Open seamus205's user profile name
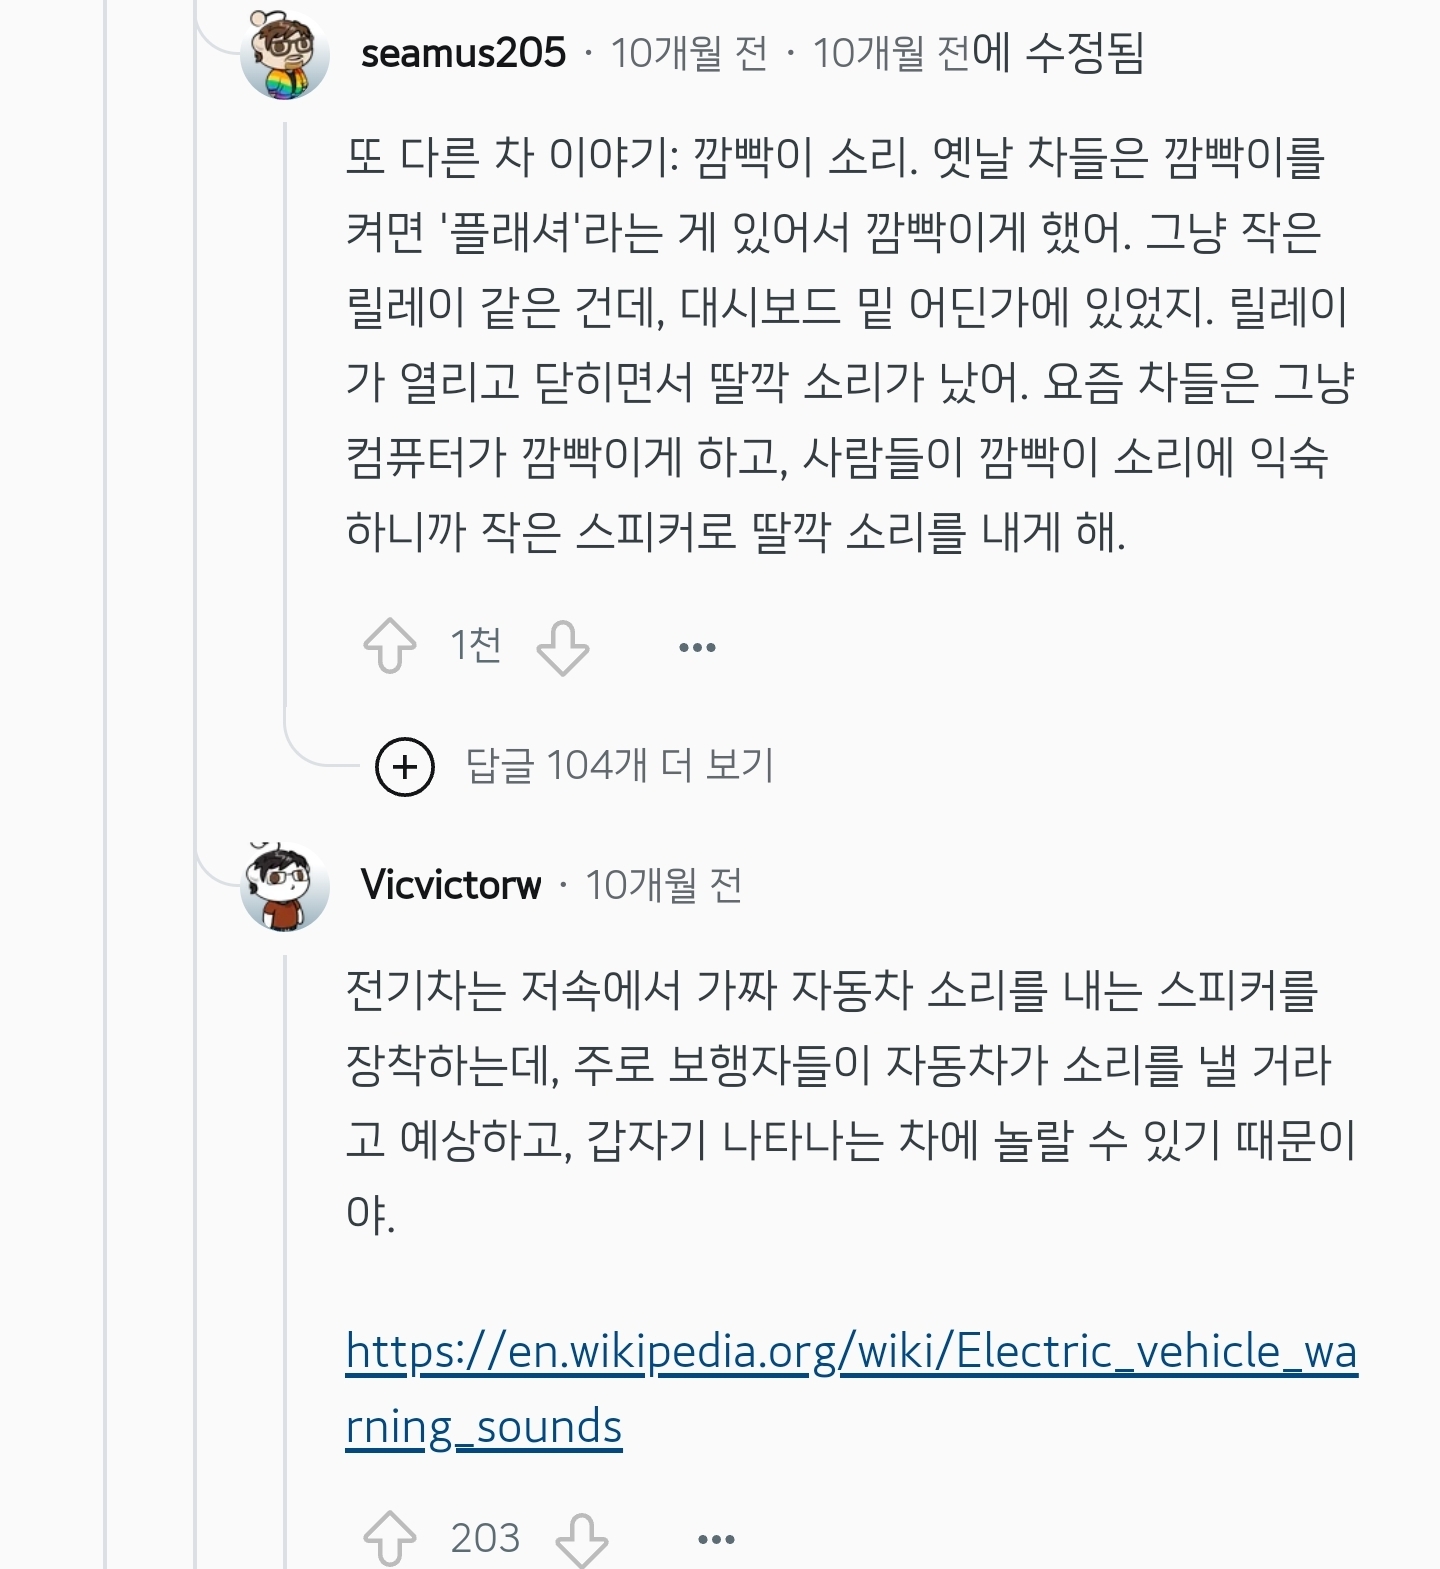The width and height of the screenshot is (1440, 1569). pos(463,53)
